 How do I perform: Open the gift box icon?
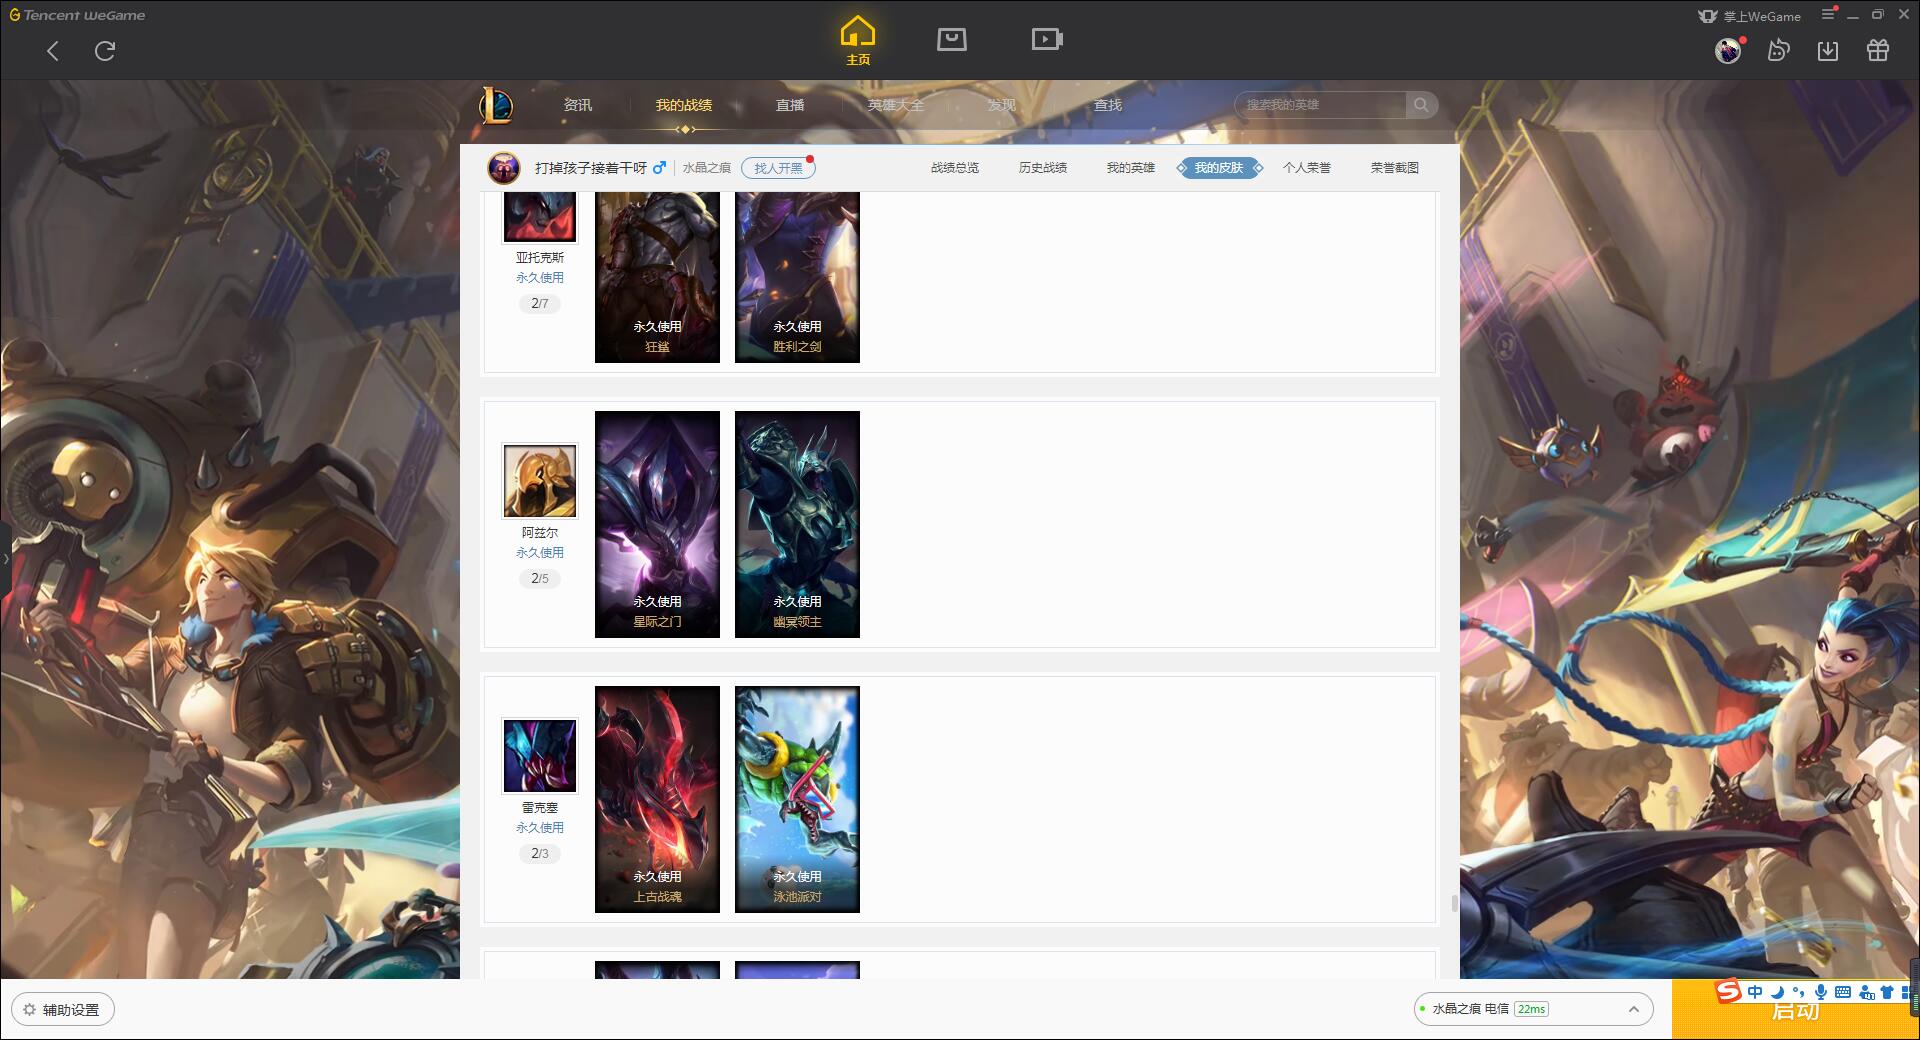point(1878,50)
